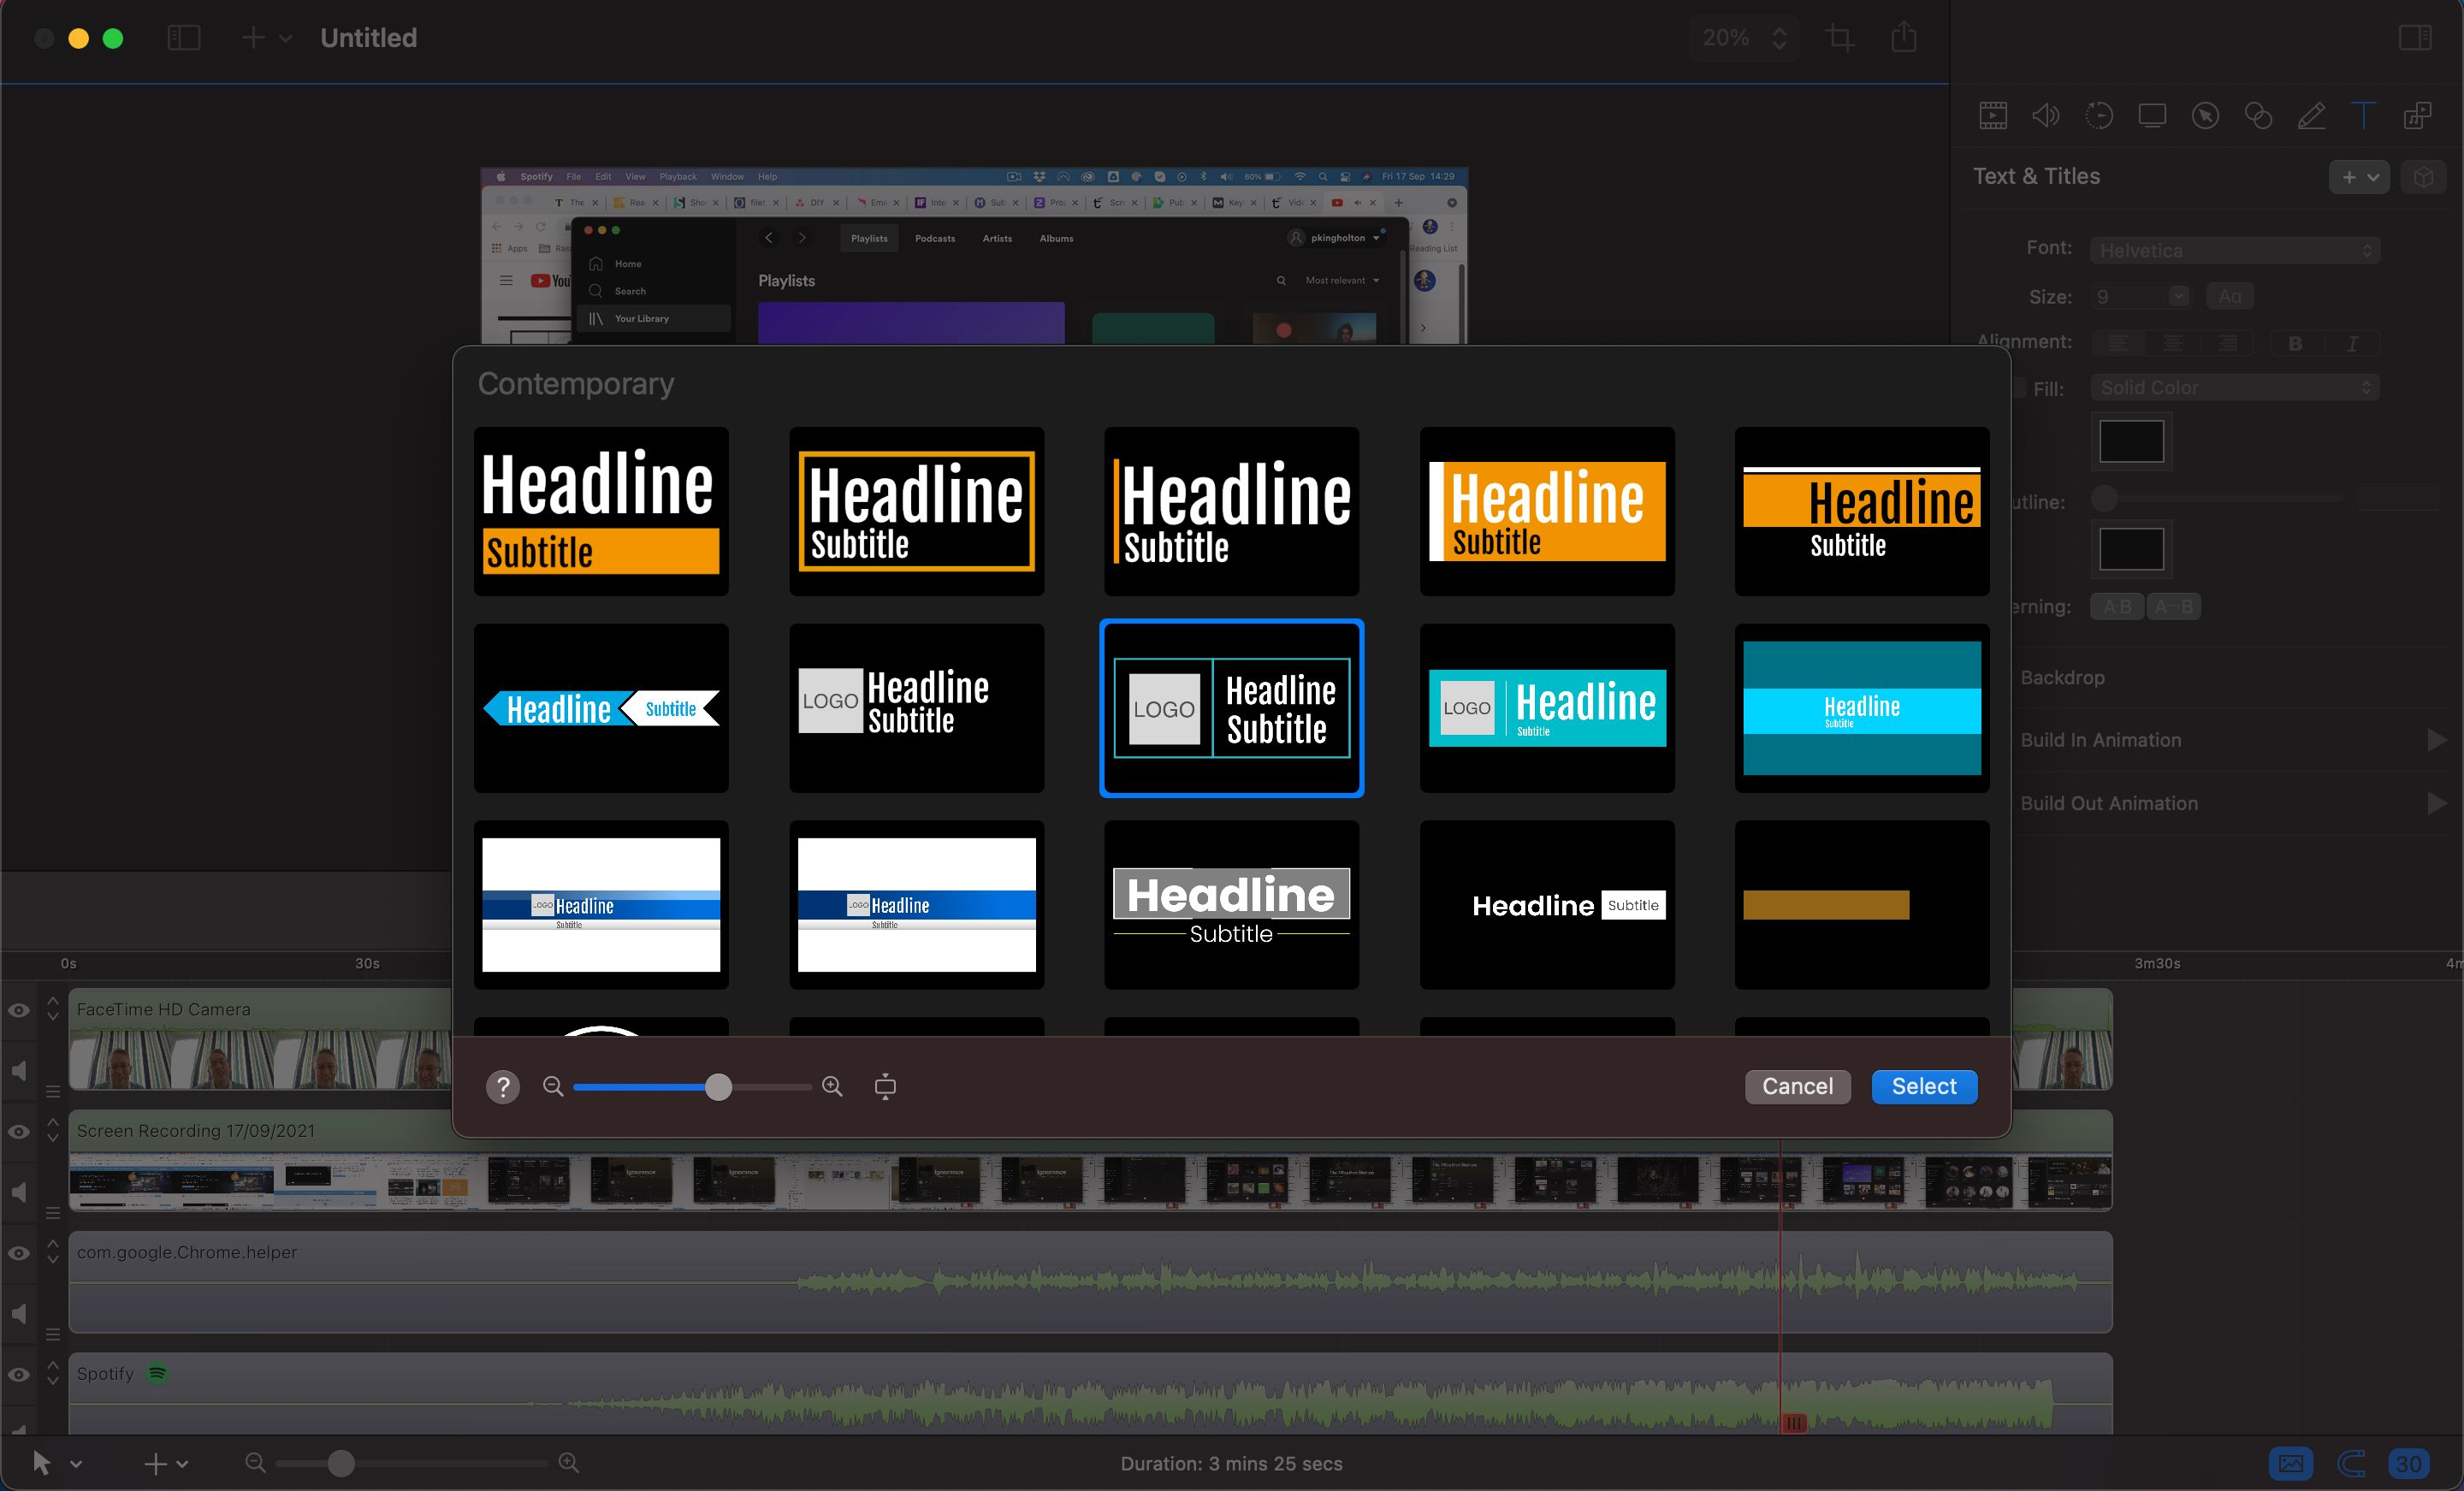The width and height of the screenshot is (2464, 1491).
Task: Open the Font dropdown for text titles
Action: tap(2236, 248)
